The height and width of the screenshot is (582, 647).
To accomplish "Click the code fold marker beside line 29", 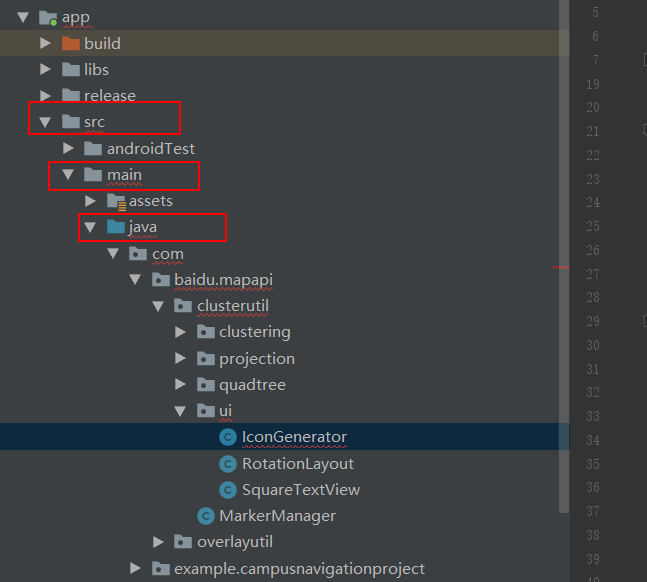I will [645, 320].
